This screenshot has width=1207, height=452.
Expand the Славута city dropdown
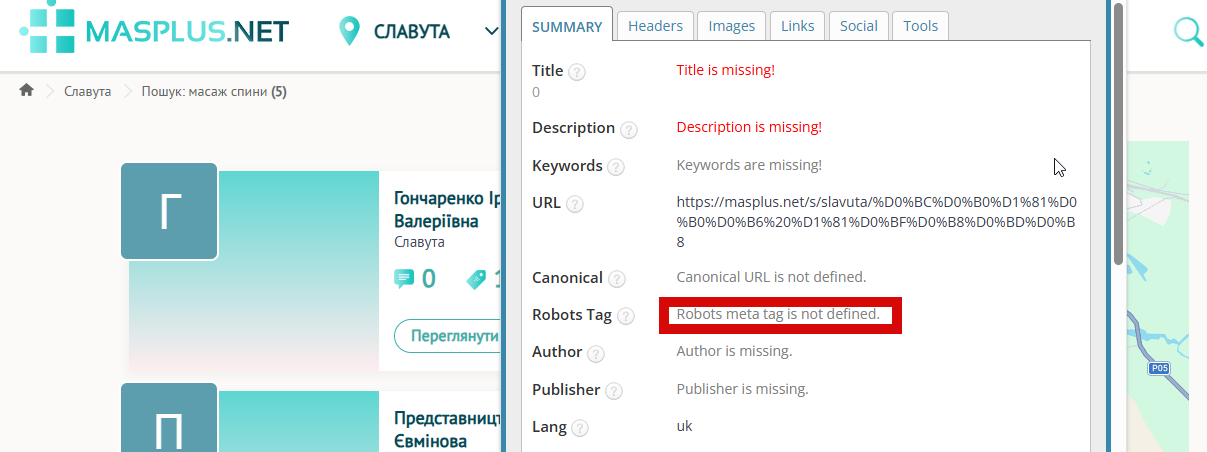491,31
